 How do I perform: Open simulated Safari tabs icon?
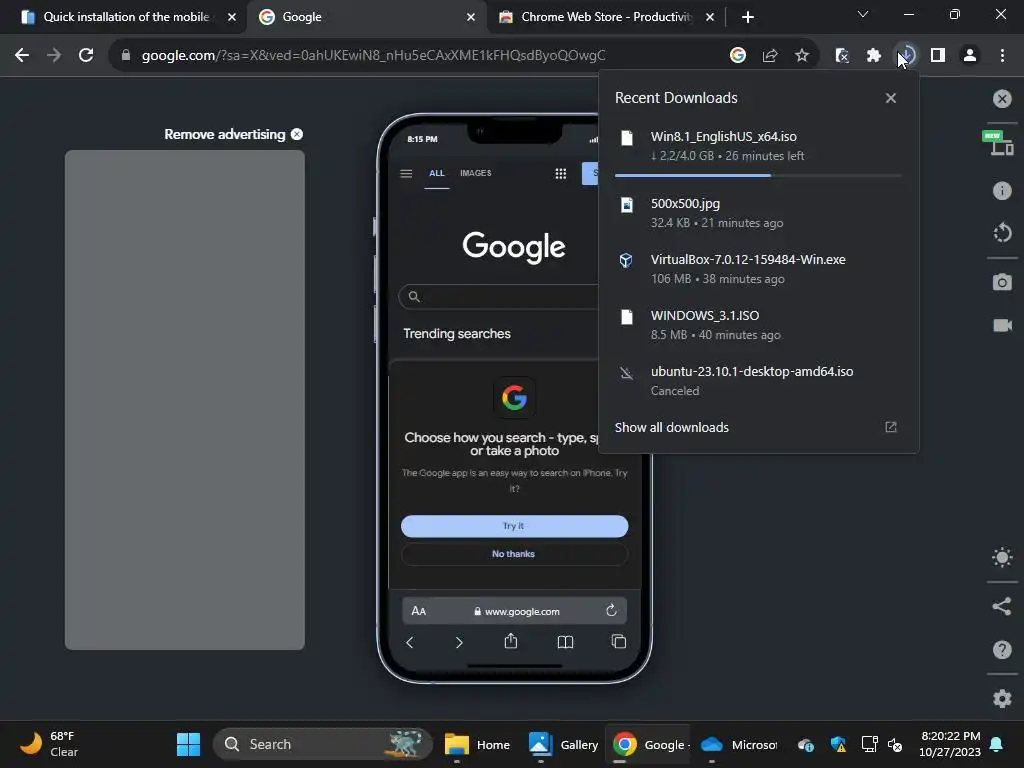[618, 641]
